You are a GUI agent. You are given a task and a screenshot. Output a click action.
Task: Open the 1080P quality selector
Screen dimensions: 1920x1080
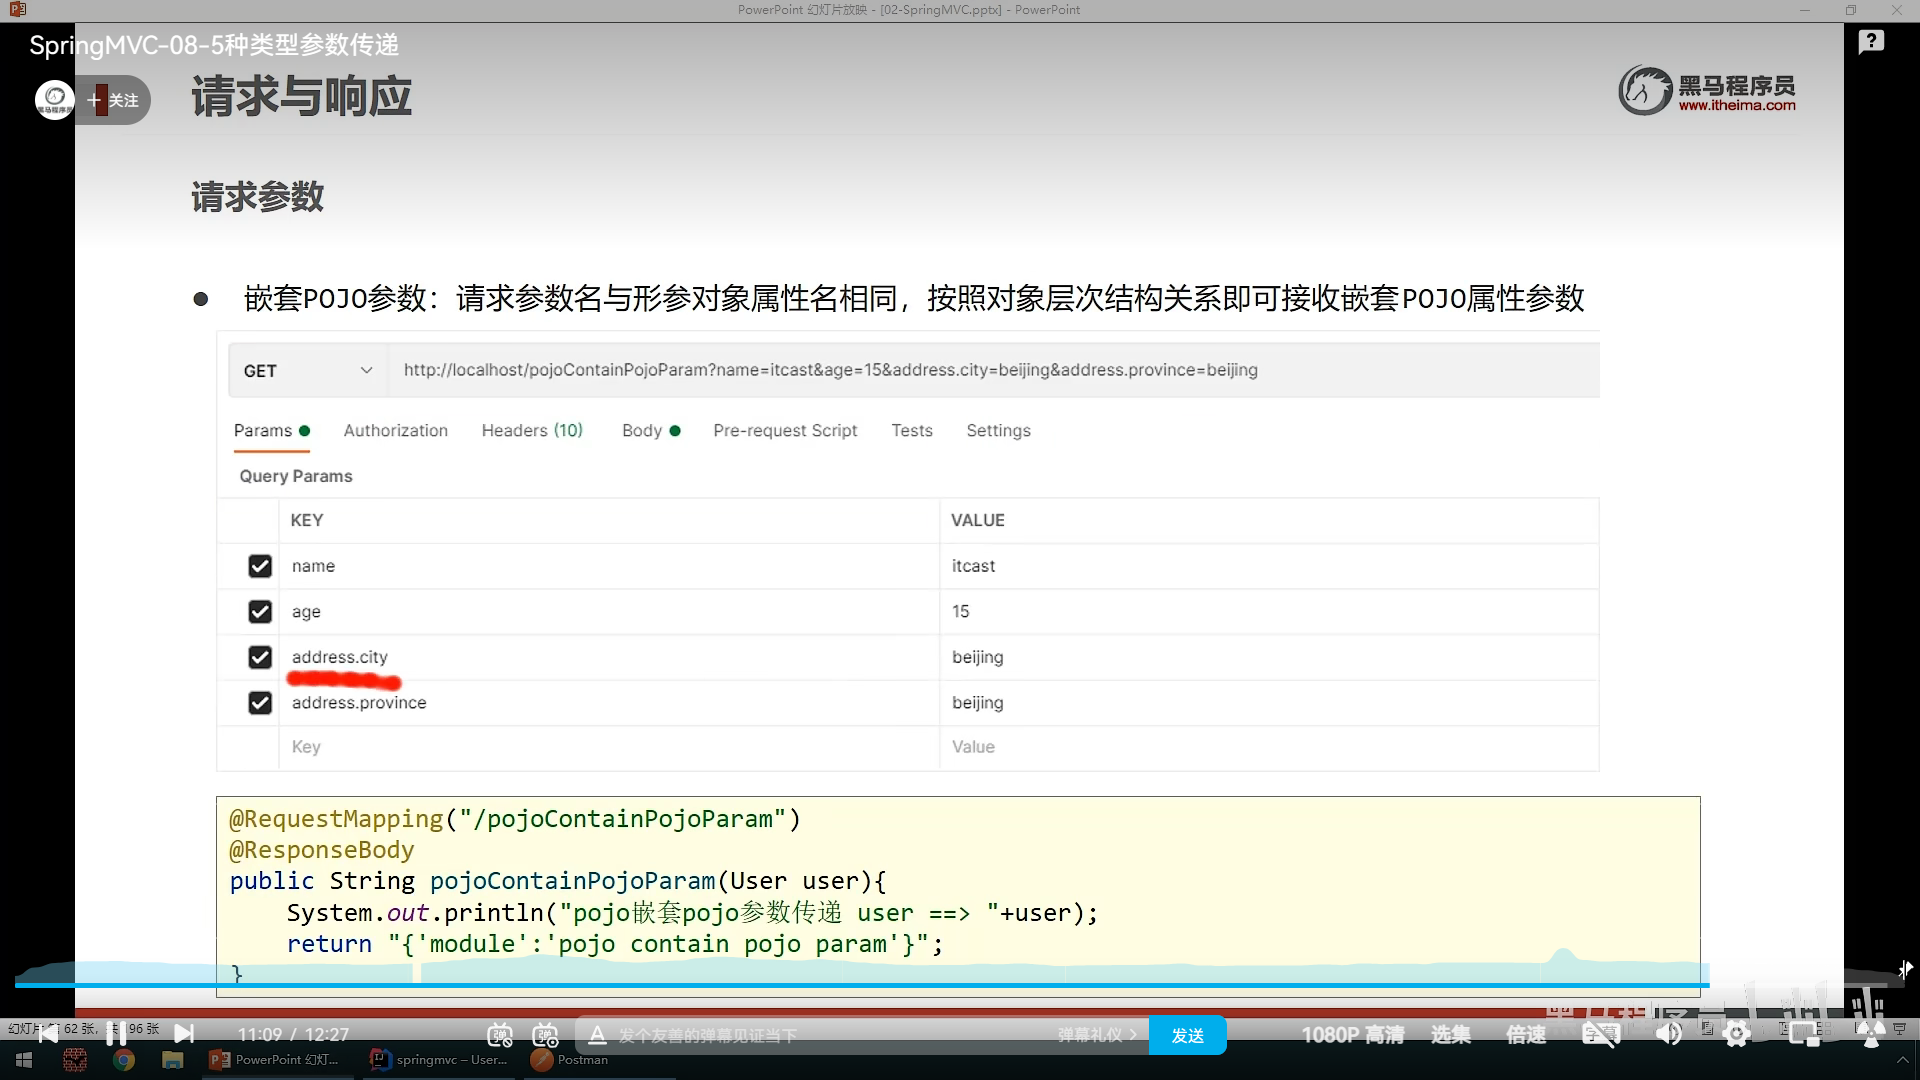(x=1352, y=1035)
